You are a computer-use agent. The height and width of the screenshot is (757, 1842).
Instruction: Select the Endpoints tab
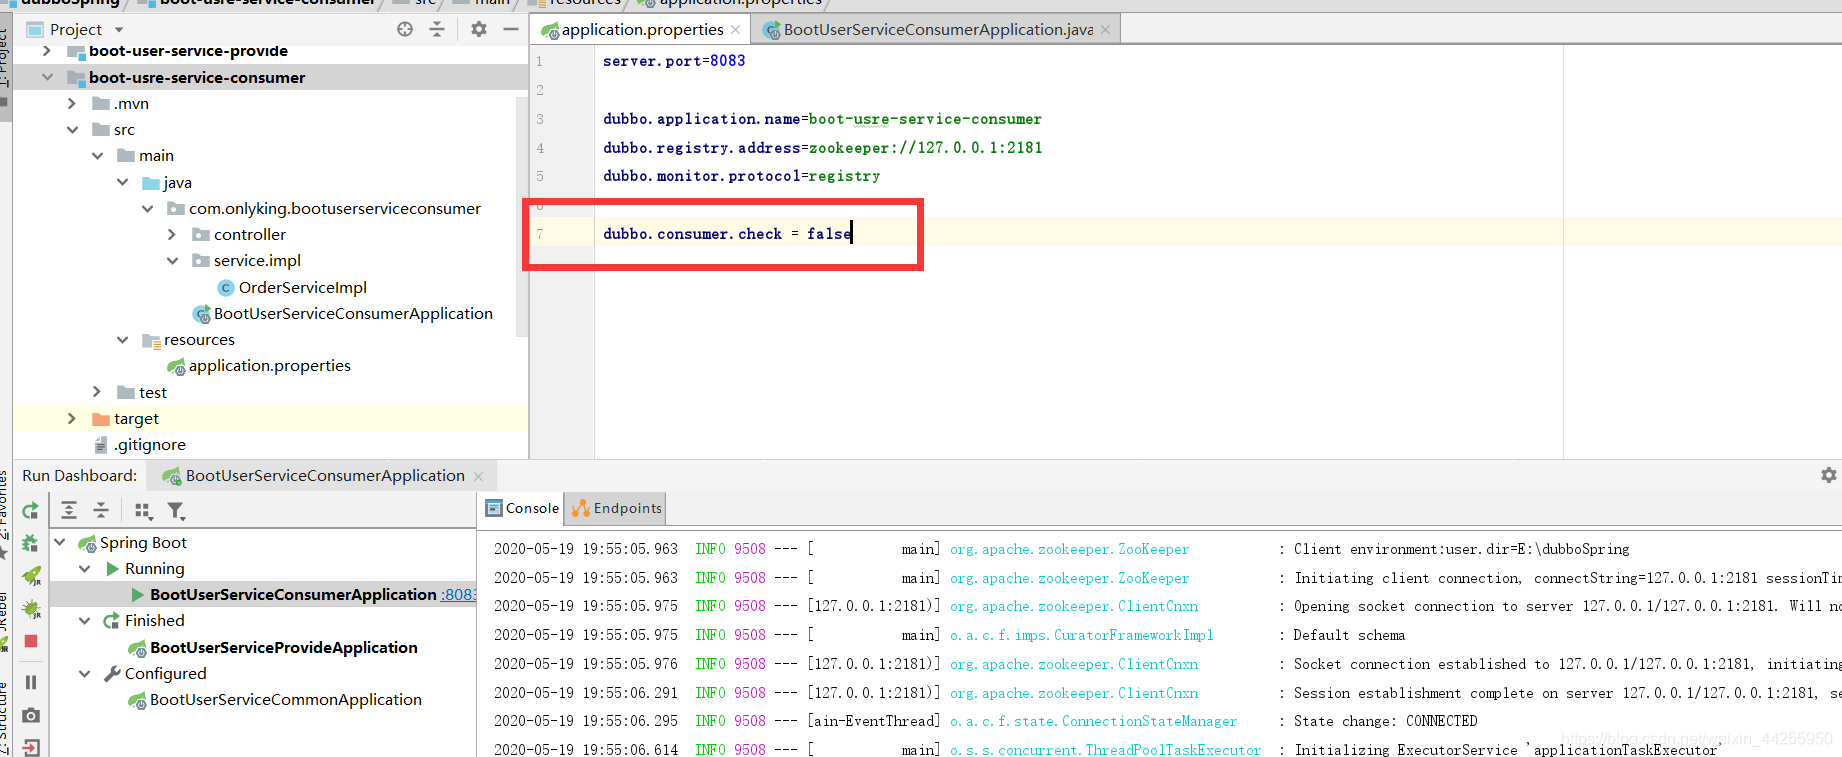pyautogui.click(x=617, y=508)
